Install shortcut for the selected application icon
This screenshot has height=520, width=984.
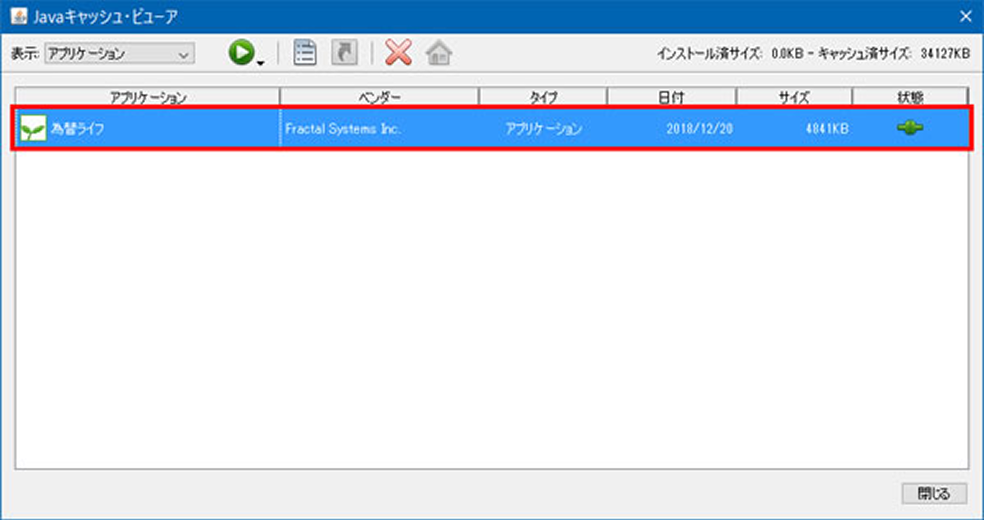(345, 53)
